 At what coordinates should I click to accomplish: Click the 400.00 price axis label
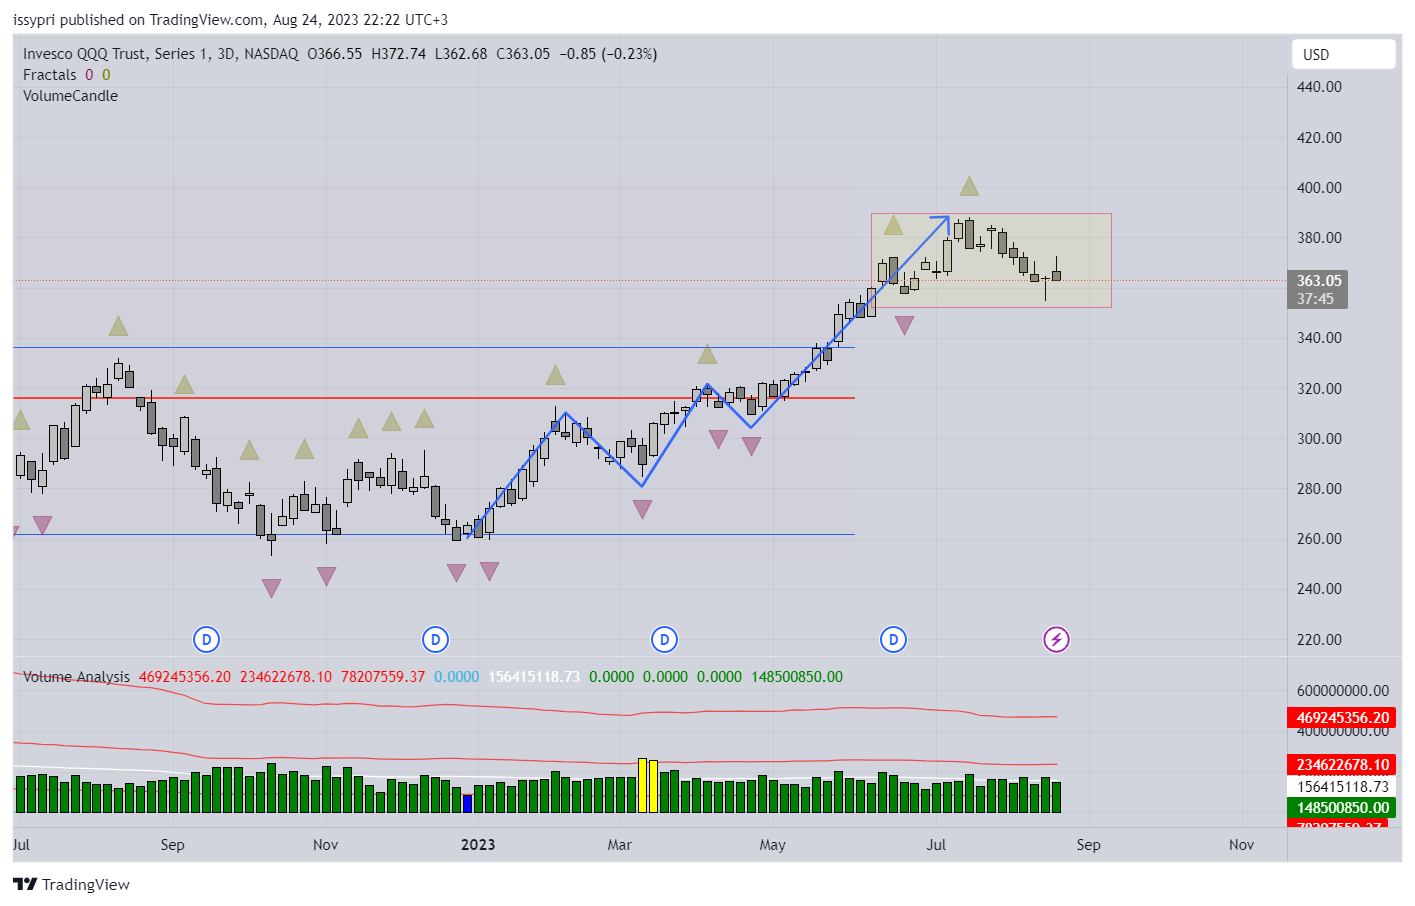[1319, 187]
